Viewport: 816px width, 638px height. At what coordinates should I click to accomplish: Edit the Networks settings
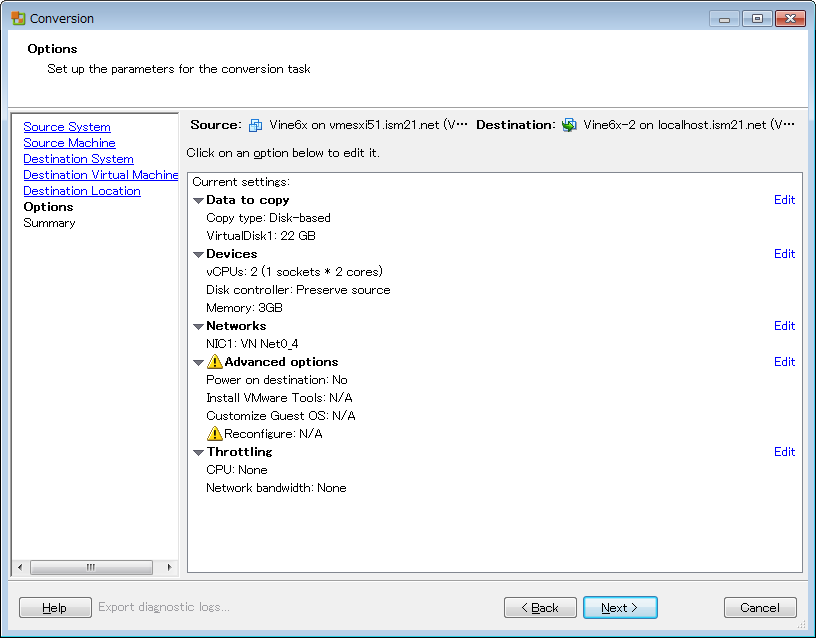pos(784,326)
